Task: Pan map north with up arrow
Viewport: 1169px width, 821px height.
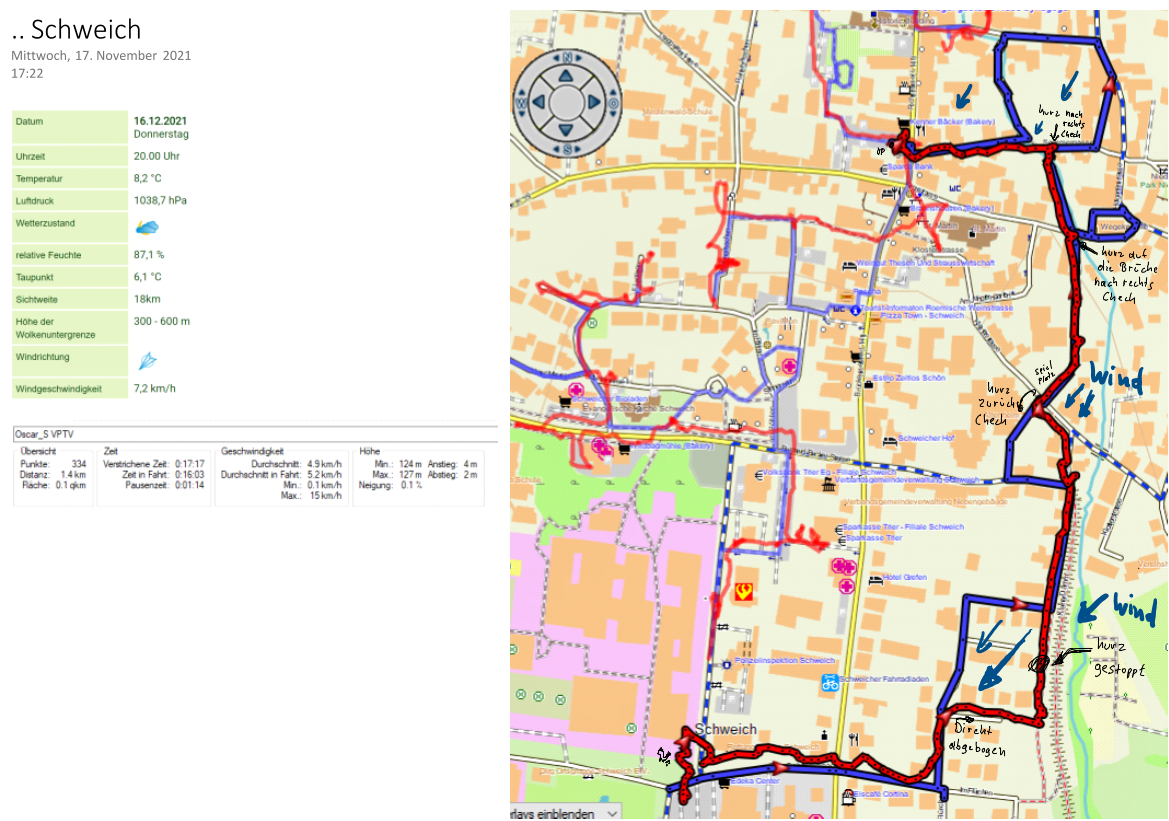Action: [565, 75]
